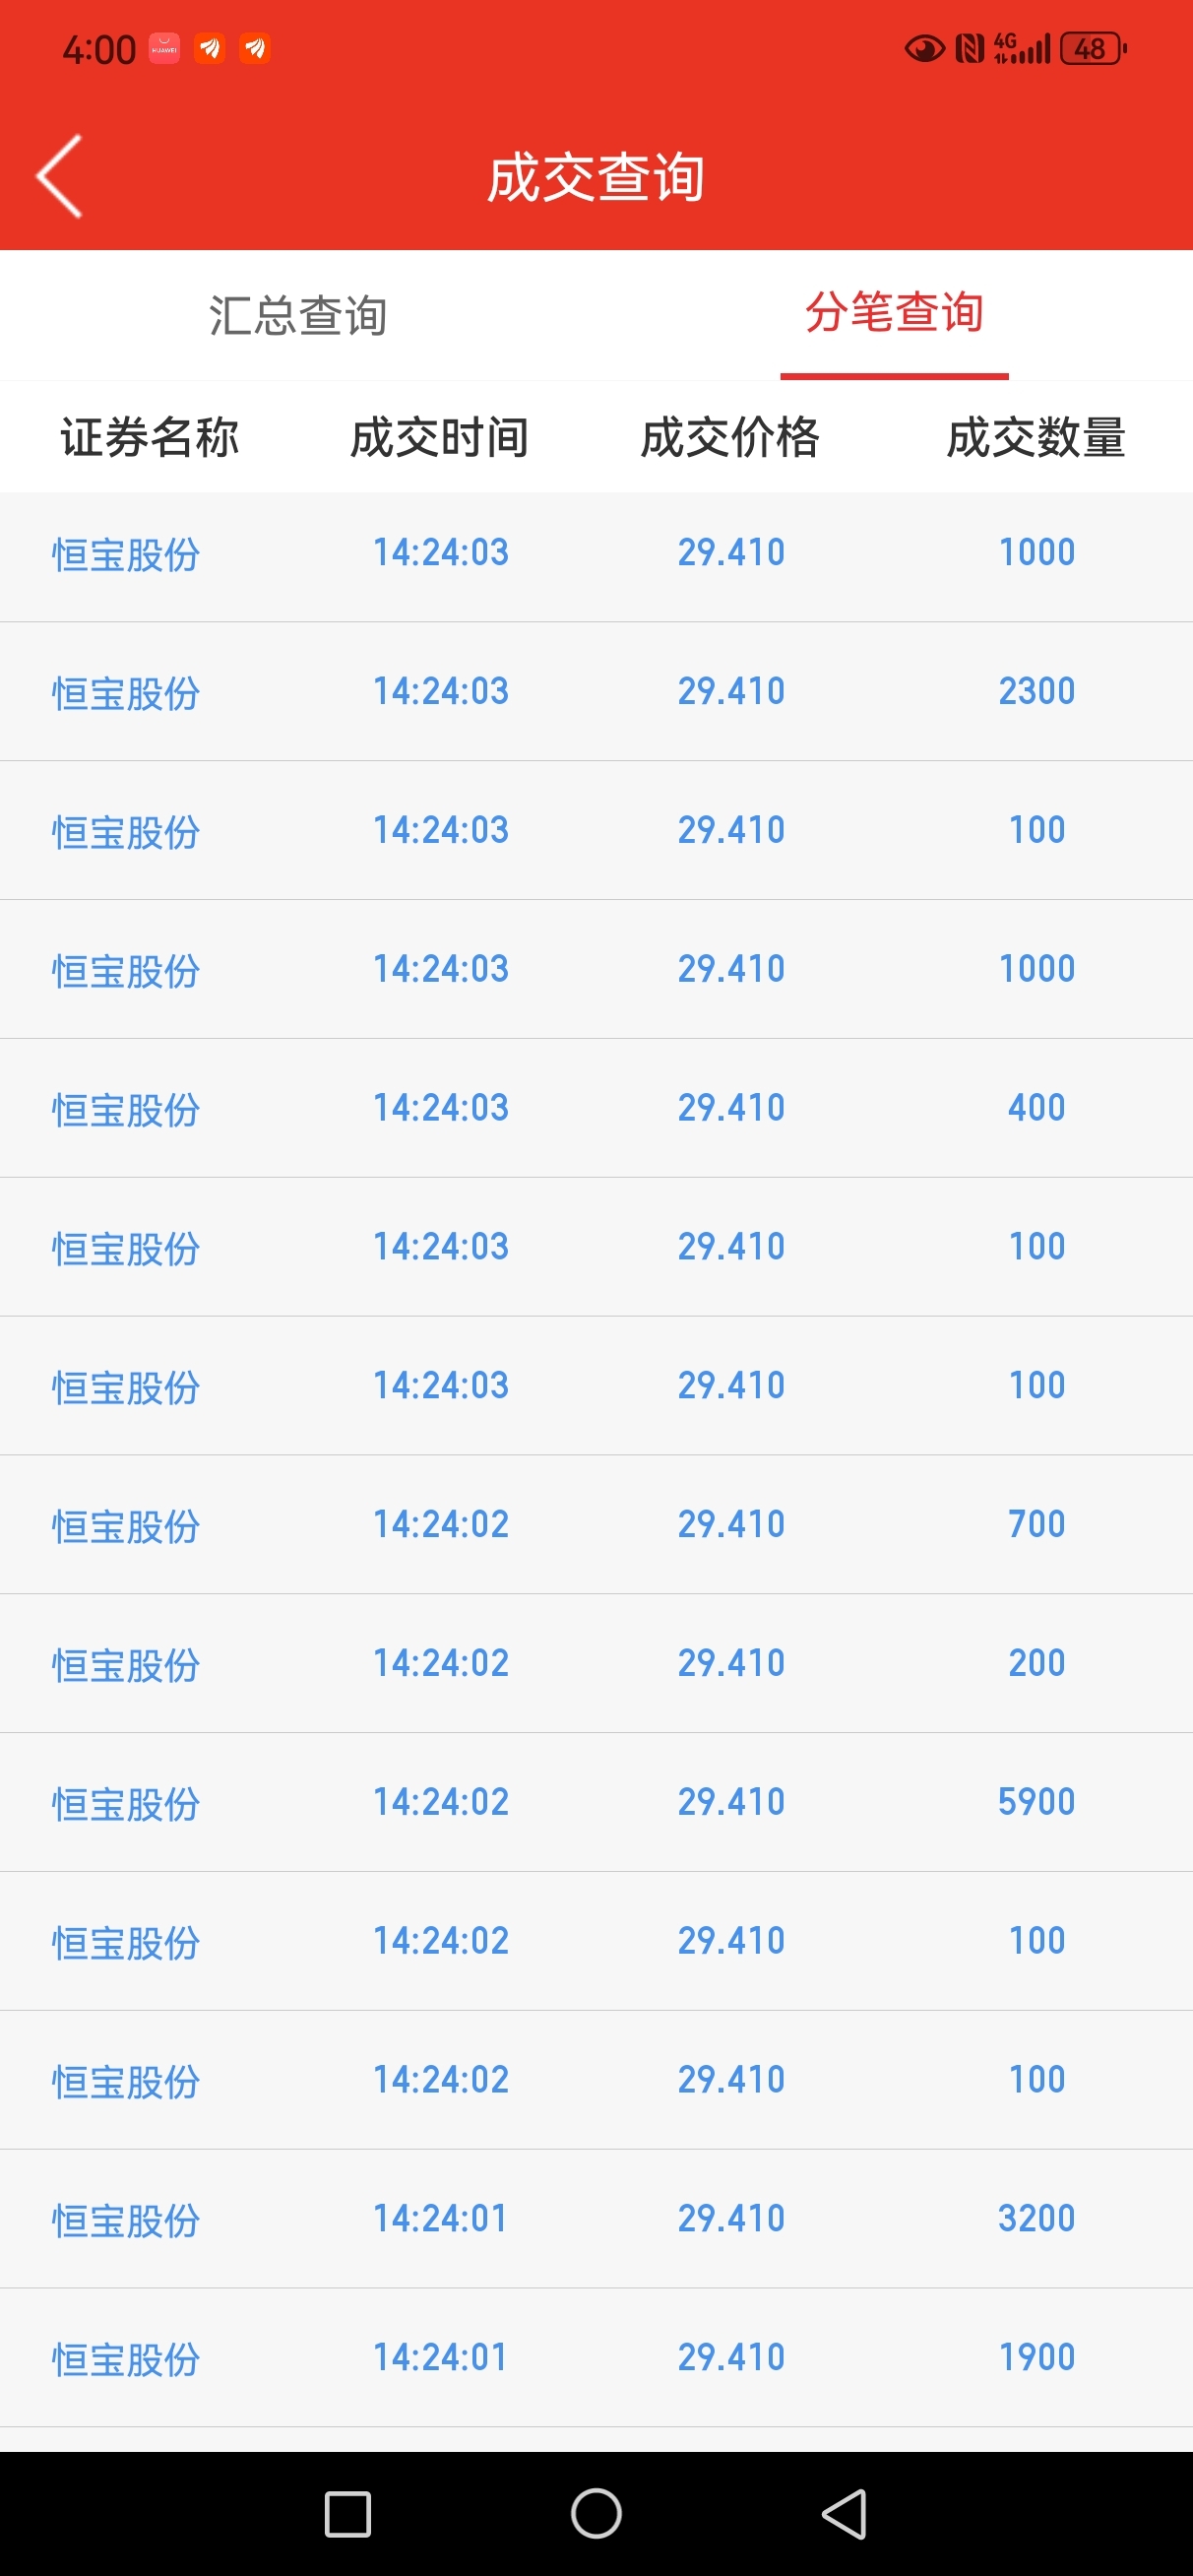Tap the Android back triangle button
The height and width of the screenshot is (2576, 1193).
844,2514
